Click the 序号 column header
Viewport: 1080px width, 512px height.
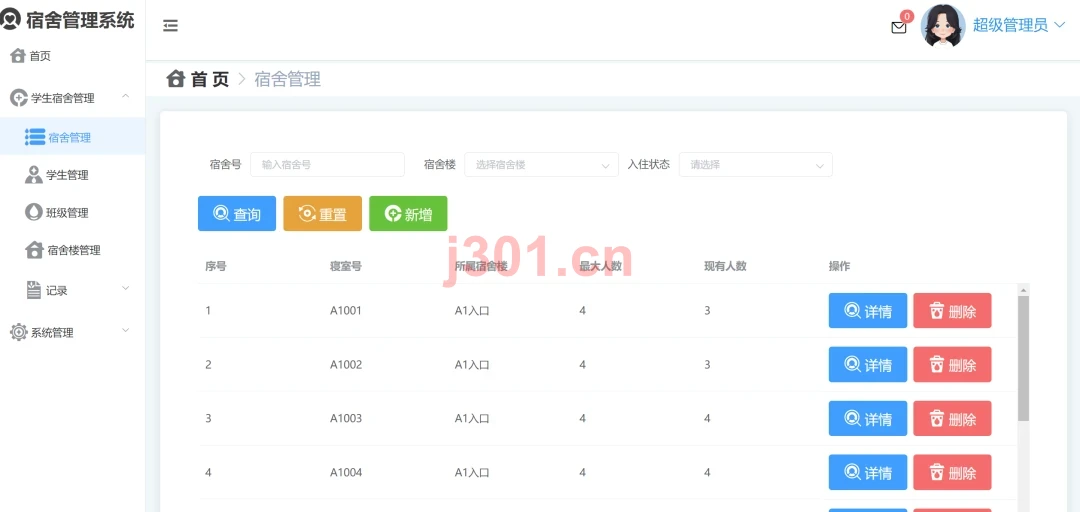(x=216, y=266)
